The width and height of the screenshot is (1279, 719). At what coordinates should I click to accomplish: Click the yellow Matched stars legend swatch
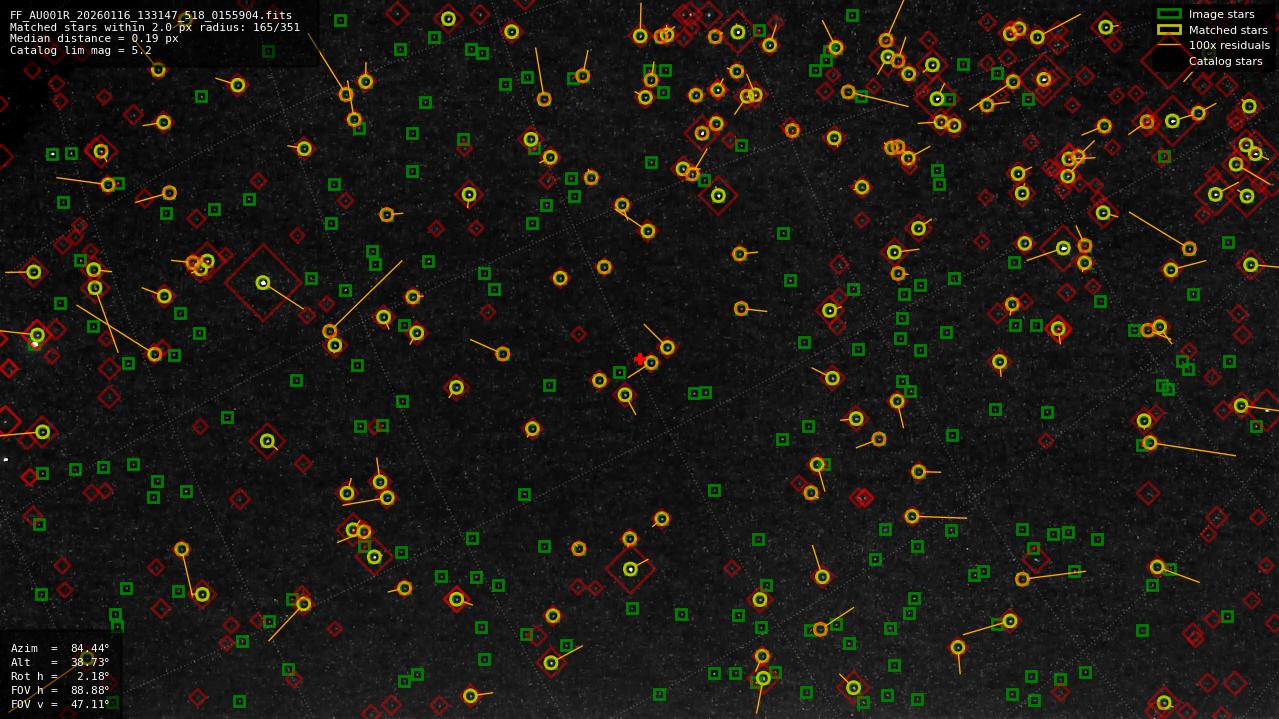tap(1169, 30)
